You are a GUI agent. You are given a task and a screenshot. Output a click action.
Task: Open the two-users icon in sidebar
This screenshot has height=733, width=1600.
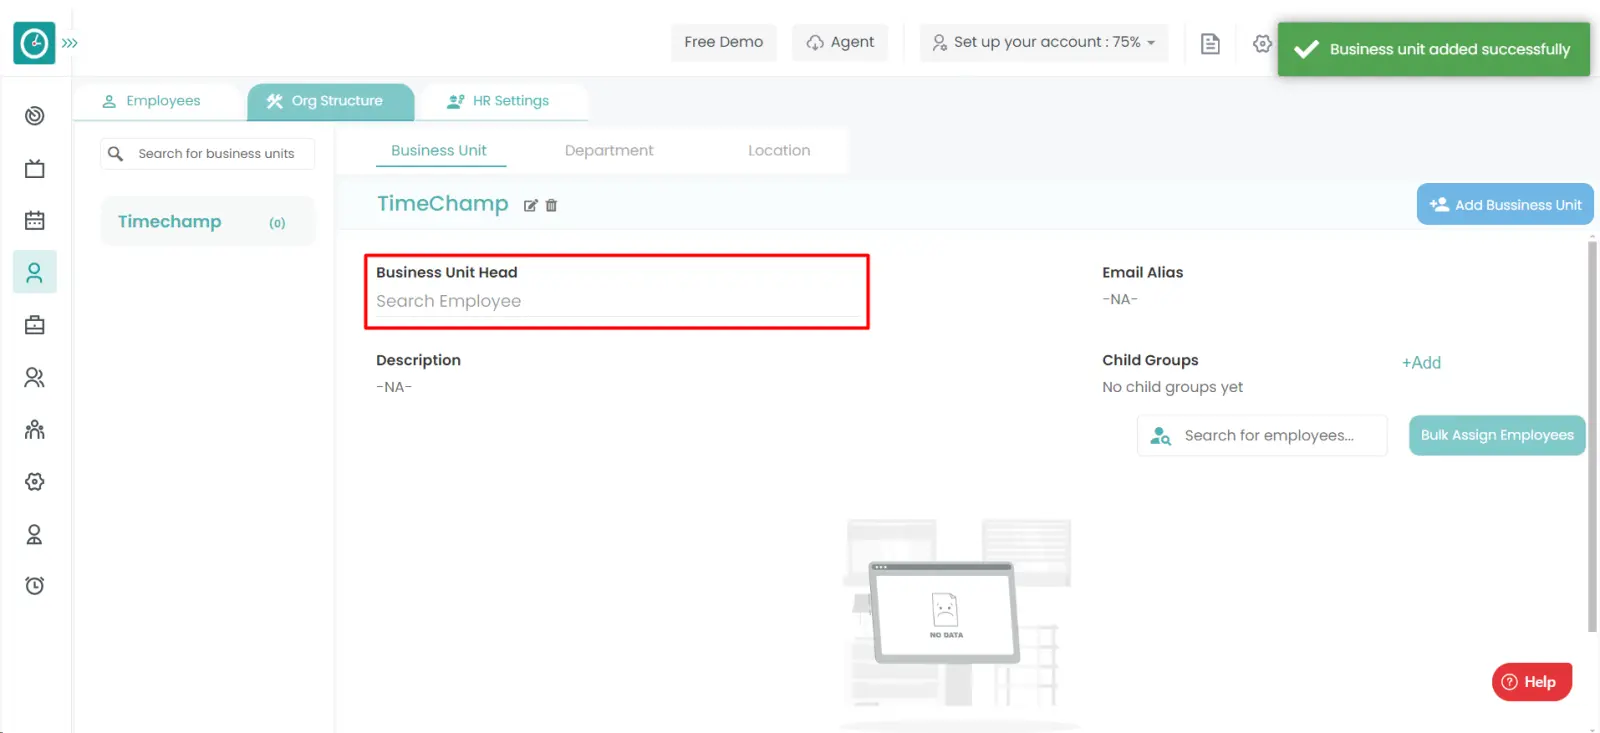[x=35, y=377]
